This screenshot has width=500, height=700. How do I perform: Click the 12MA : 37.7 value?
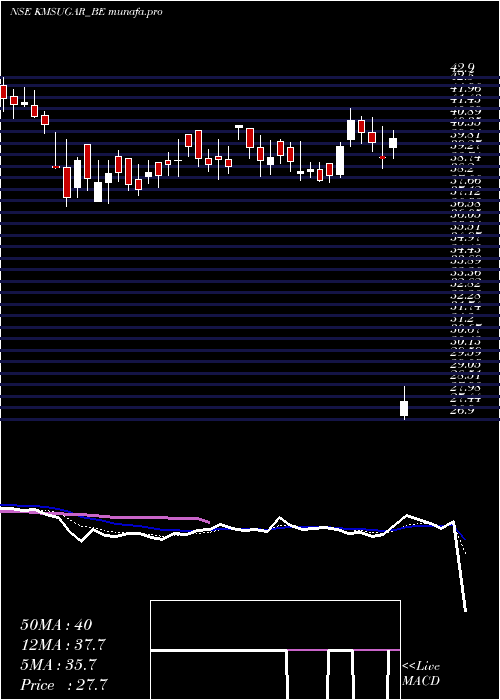pyautogui.click(x=63, y=645)
